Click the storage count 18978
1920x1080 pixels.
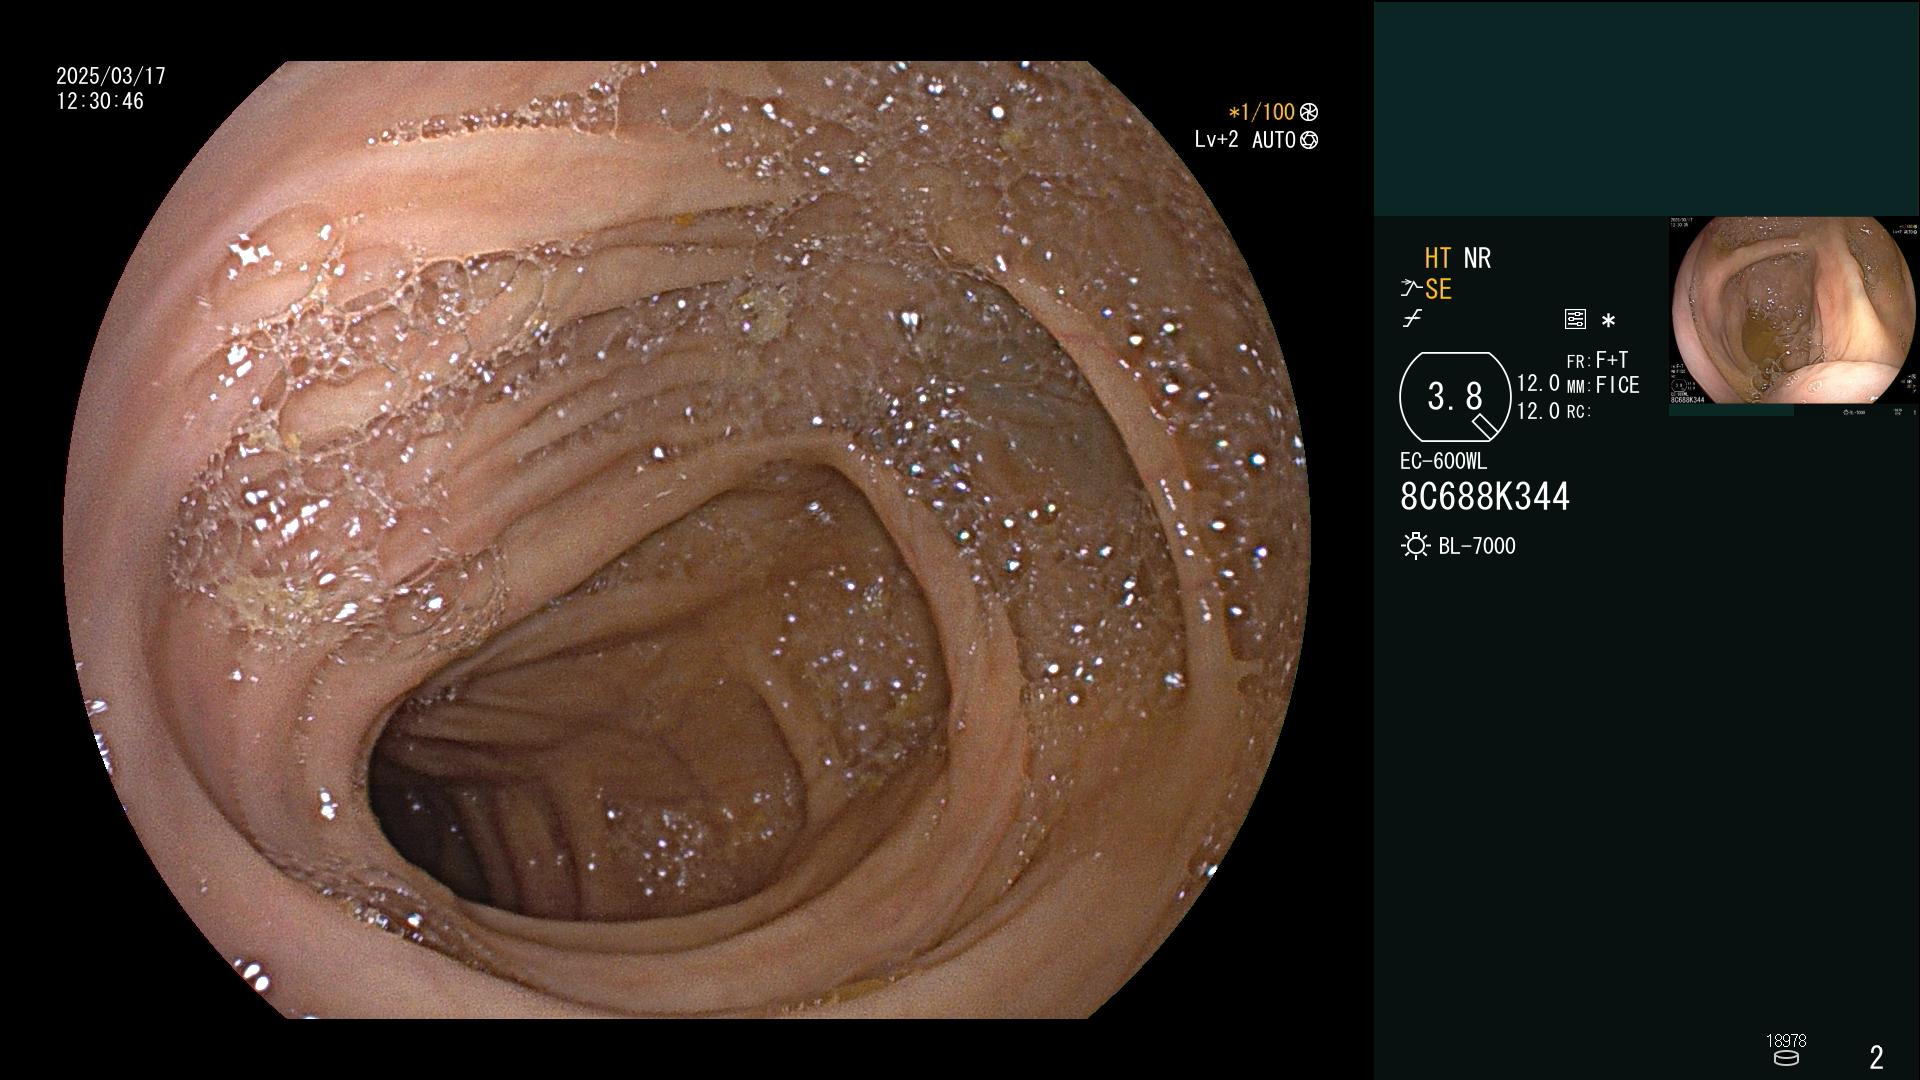[1786, 1041]
